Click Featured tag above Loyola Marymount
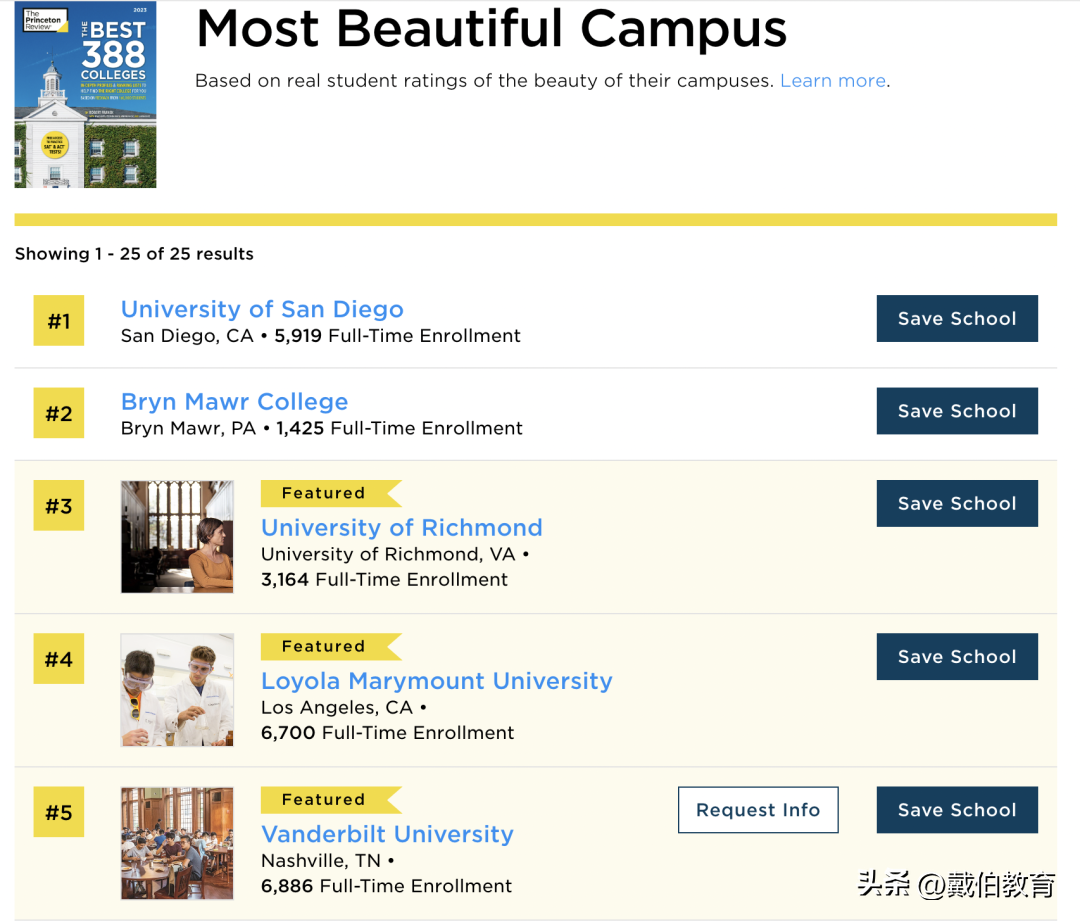Screen dimensions: 1080x922 324,647
